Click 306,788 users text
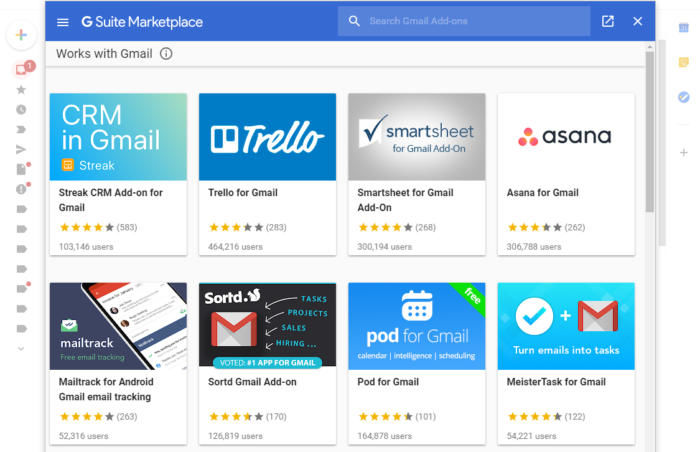Image resolution: width=700 pixels, height=452 pixels. click(533, 247)
